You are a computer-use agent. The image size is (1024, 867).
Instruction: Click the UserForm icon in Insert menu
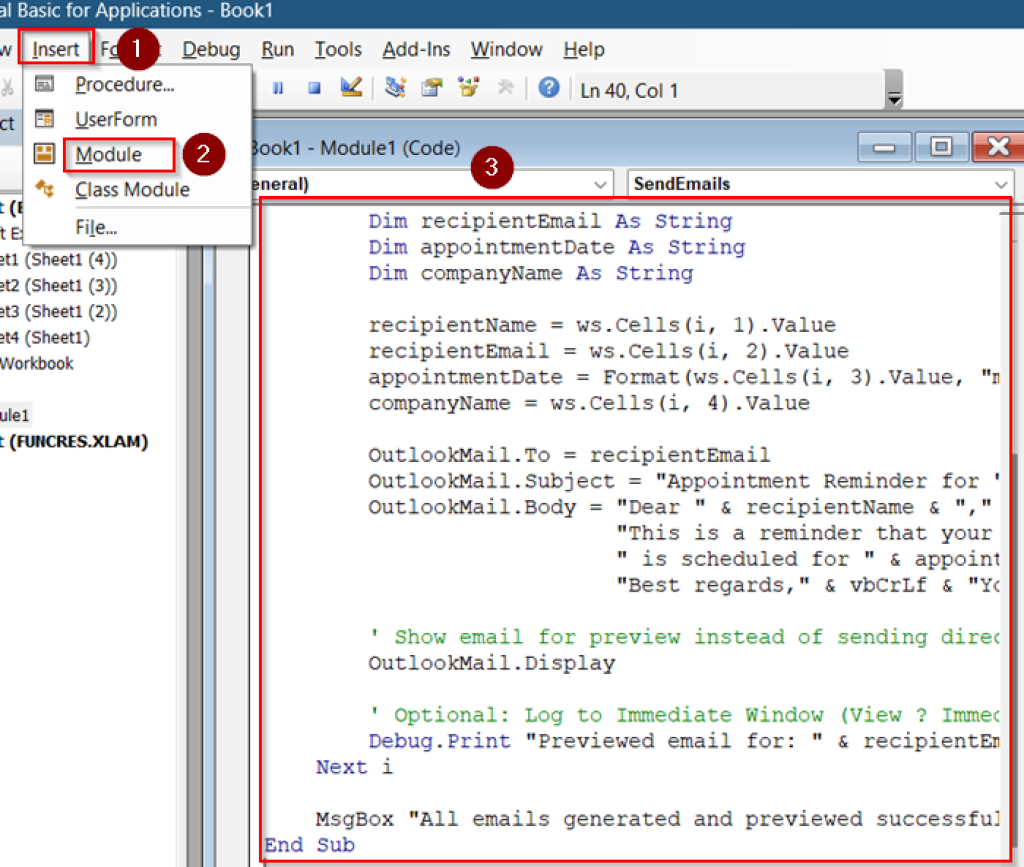[x=45, y=120]
